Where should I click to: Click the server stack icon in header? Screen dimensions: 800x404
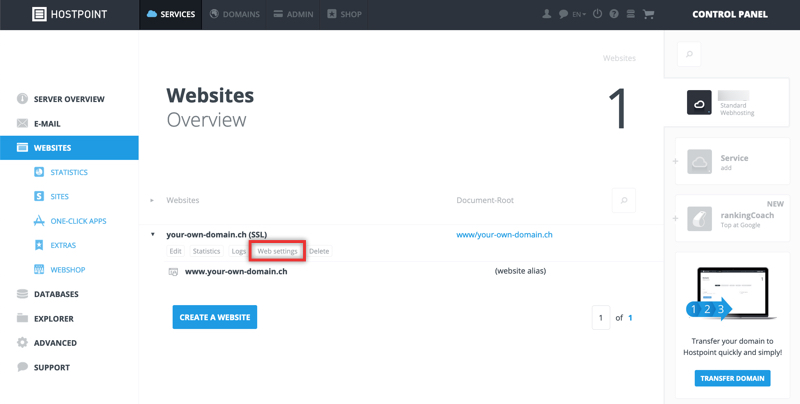[631, 14]
